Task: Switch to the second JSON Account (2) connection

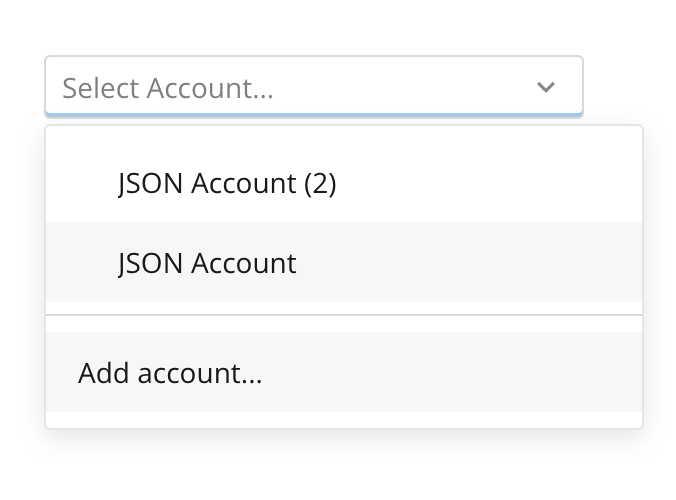Action: pos(227,183)
